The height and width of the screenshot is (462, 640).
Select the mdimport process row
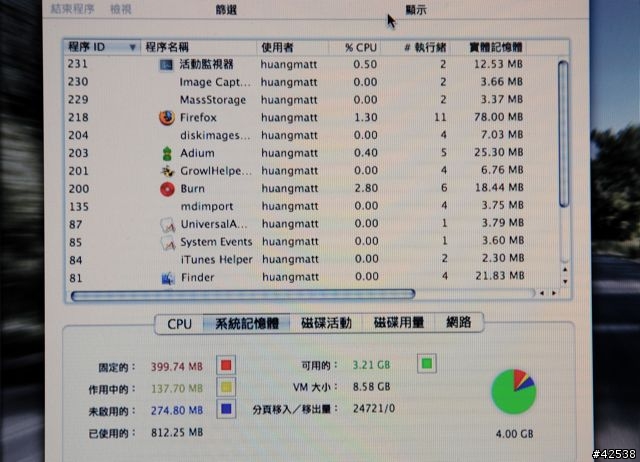tap(310, 207)
